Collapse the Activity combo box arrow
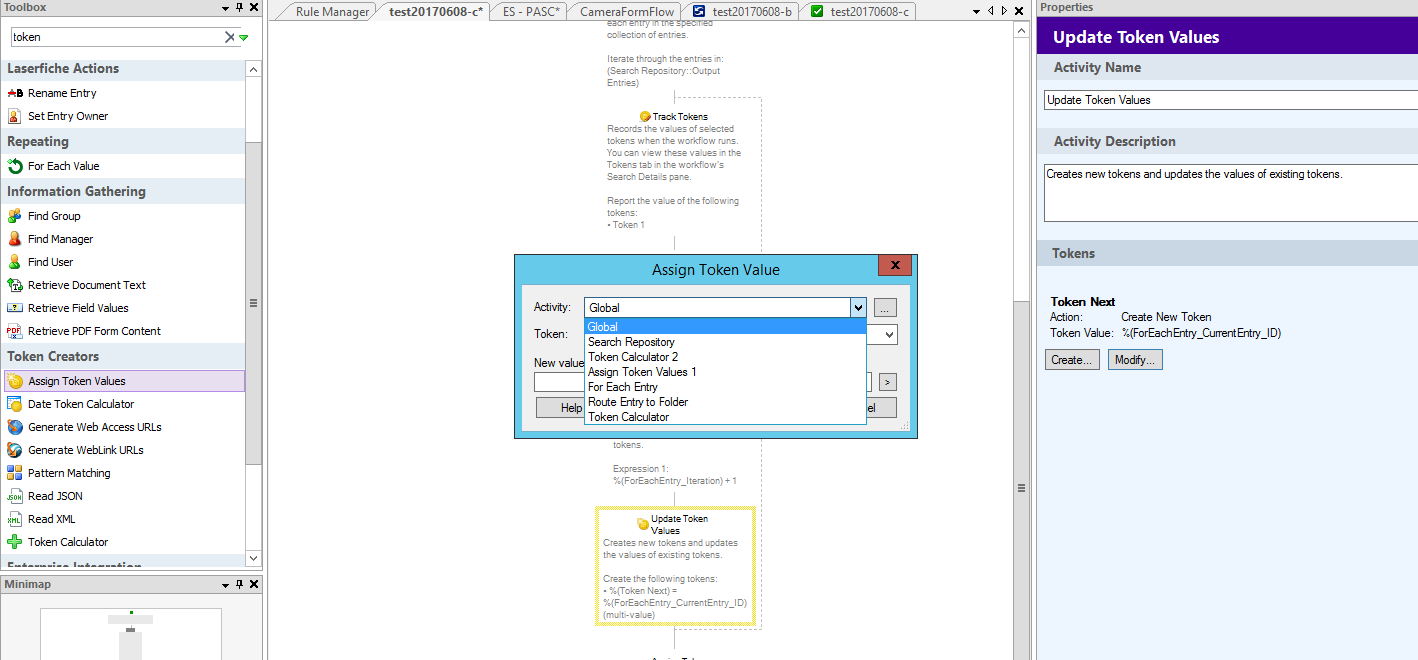The image size is (1418, 660). pyautogui.click(x=857, y=307)
